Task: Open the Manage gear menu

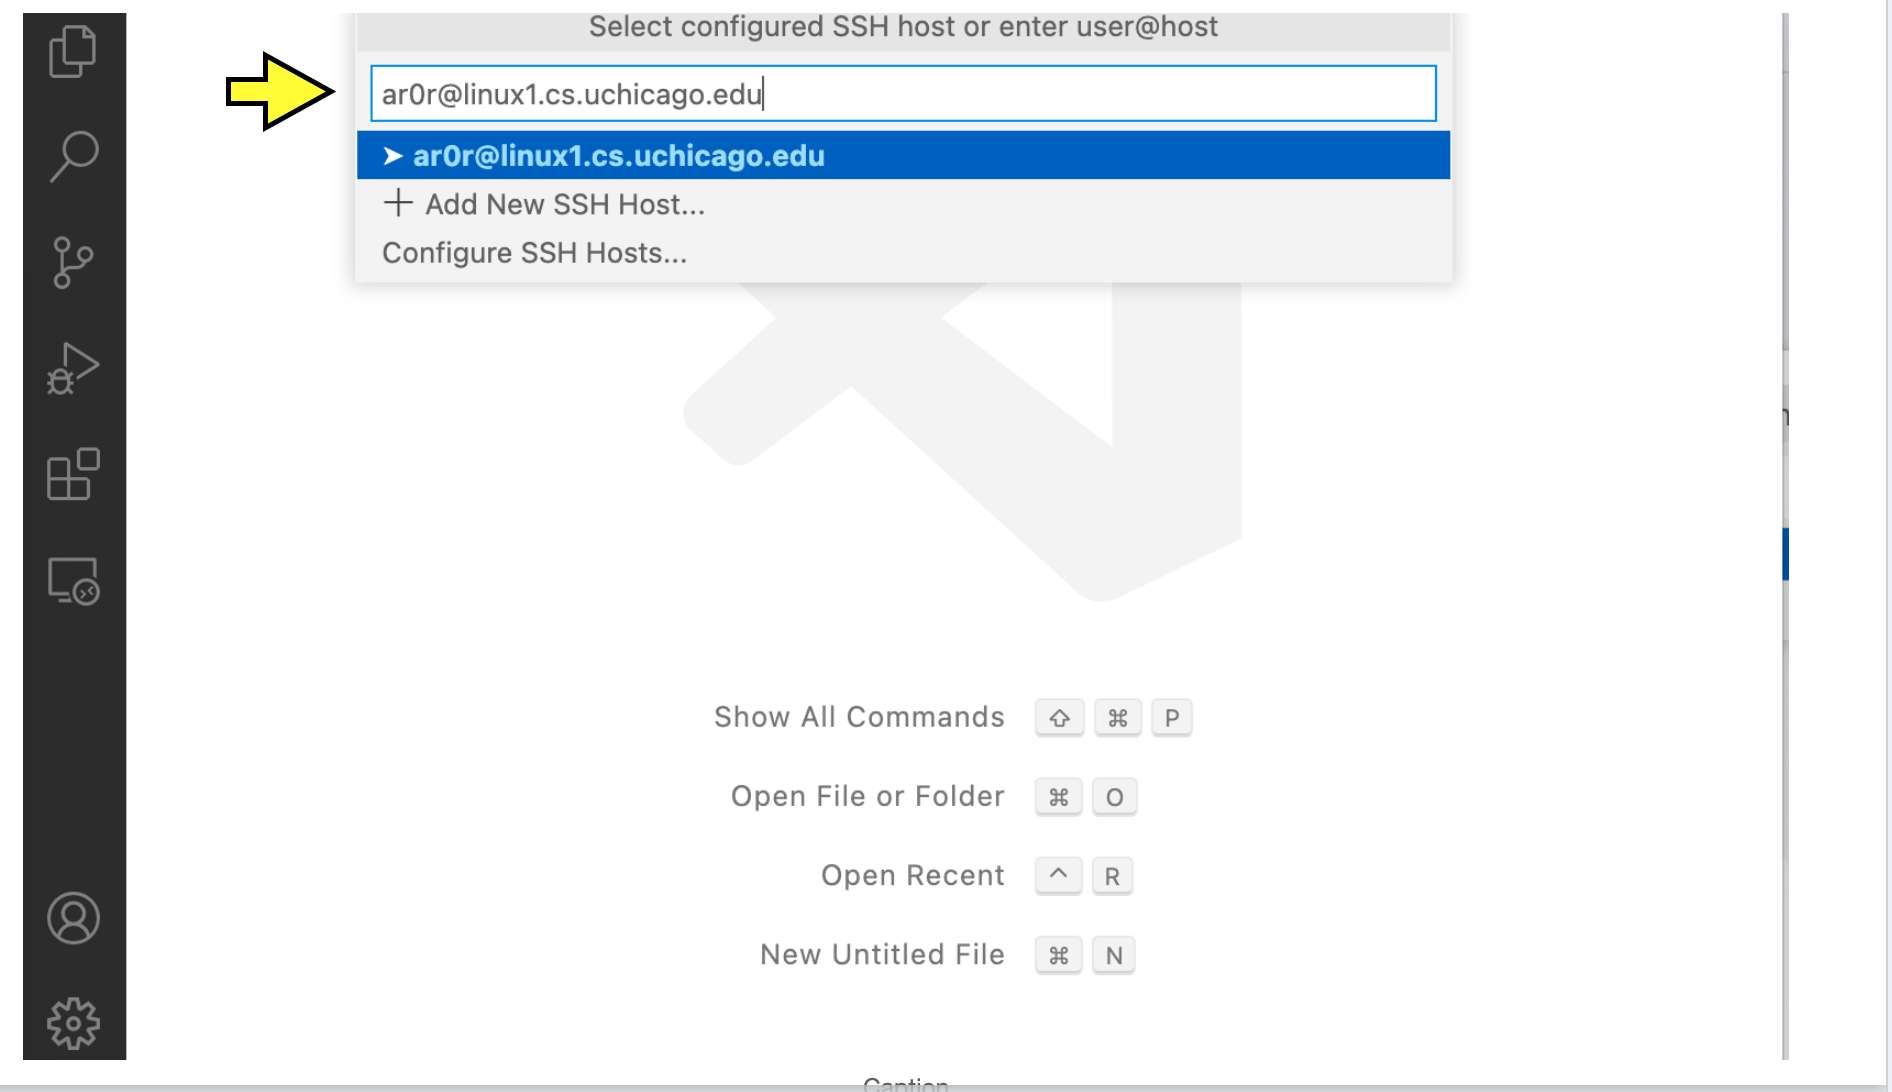Action: coord(73,1023)
